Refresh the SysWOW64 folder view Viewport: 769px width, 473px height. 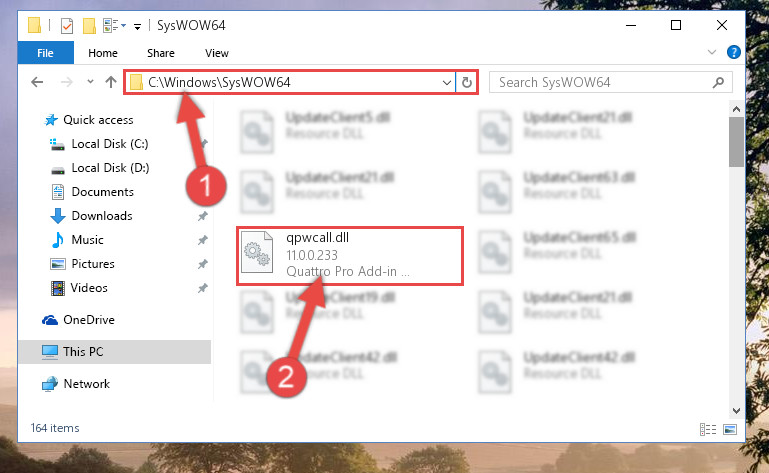point(467,82)
